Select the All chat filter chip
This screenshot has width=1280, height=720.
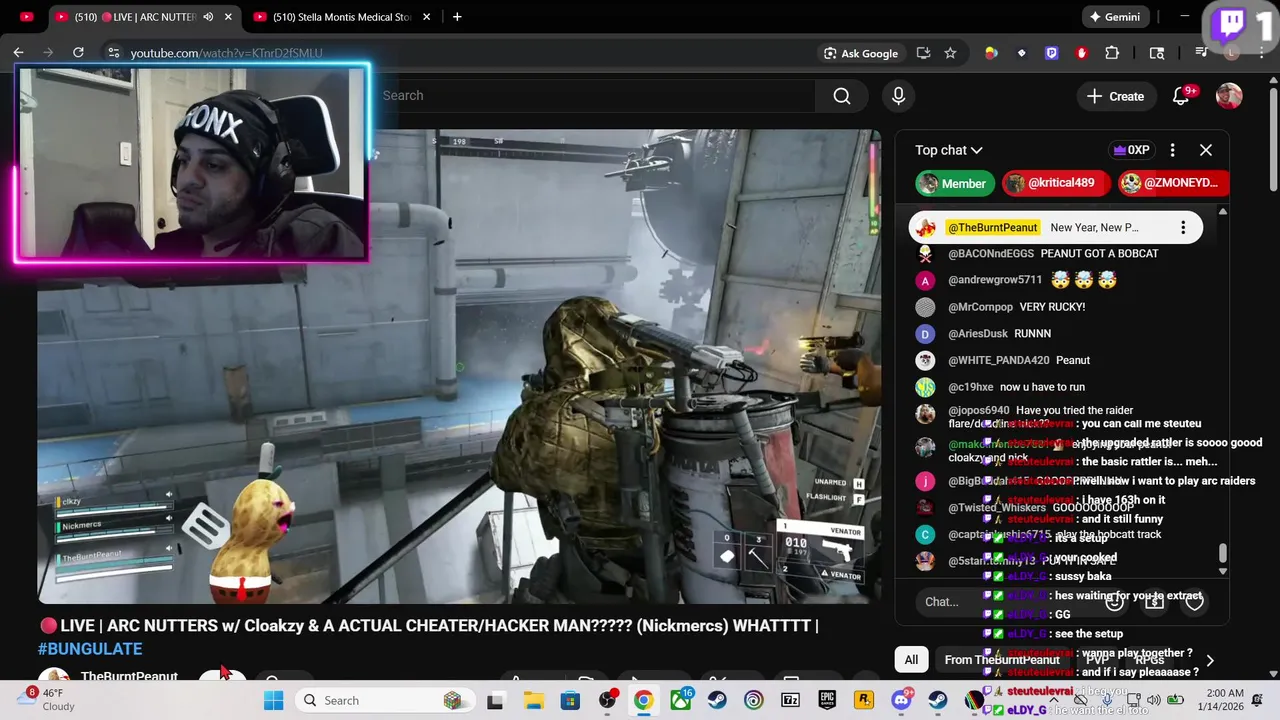(x=911, y=660)
